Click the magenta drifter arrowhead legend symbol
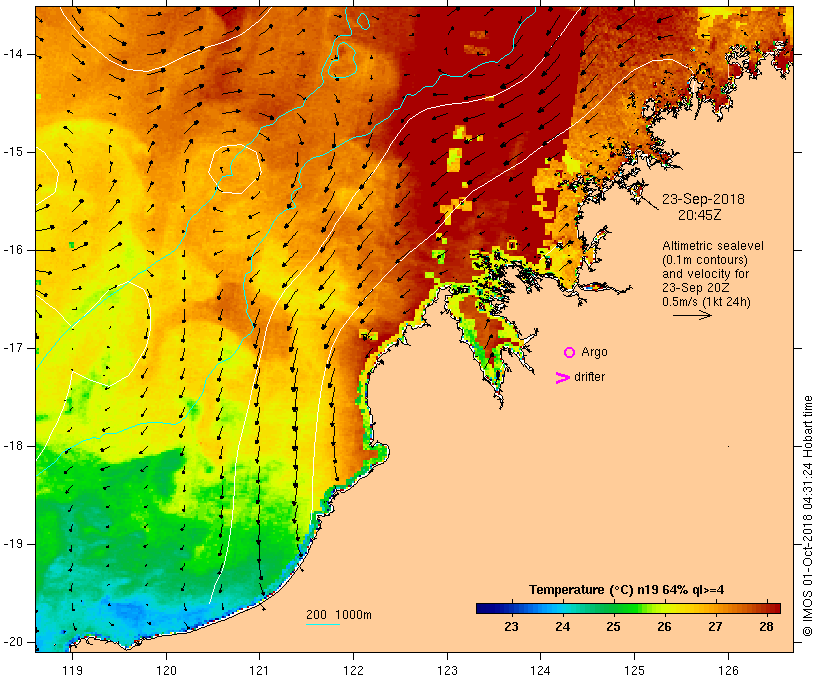The height and width of the screenshot is (680, 820). (563, 378)
